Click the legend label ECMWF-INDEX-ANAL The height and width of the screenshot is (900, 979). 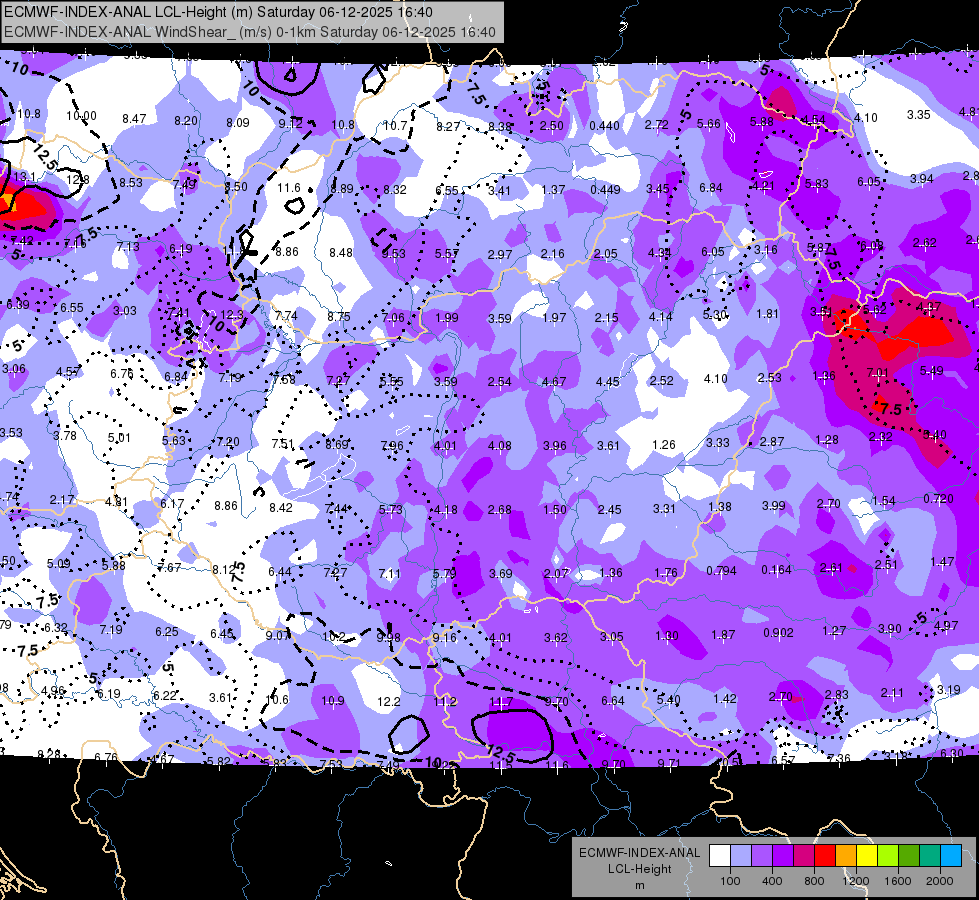pyautogui.click(x=639, y=853)
